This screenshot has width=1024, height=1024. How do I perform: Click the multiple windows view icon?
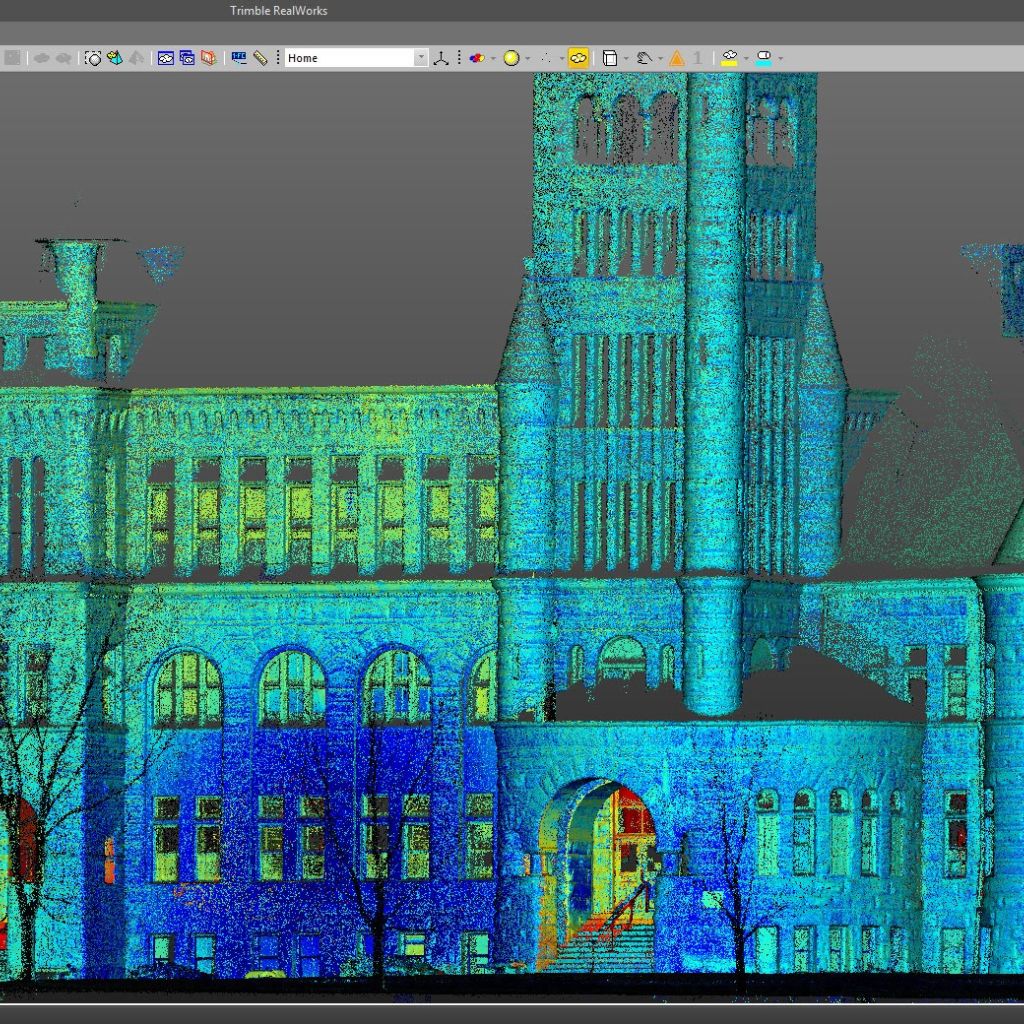point(187,58)
